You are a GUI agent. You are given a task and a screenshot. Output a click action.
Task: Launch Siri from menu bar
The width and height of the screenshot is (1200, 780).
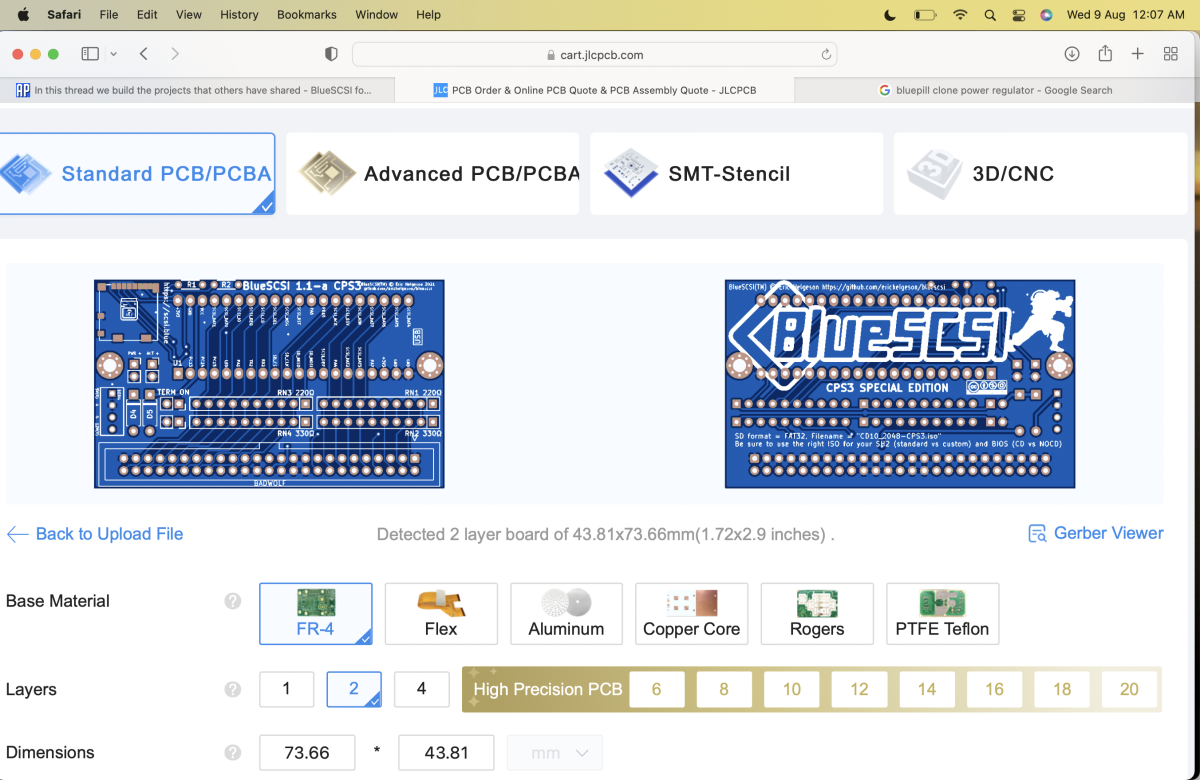pos(1046,15)
